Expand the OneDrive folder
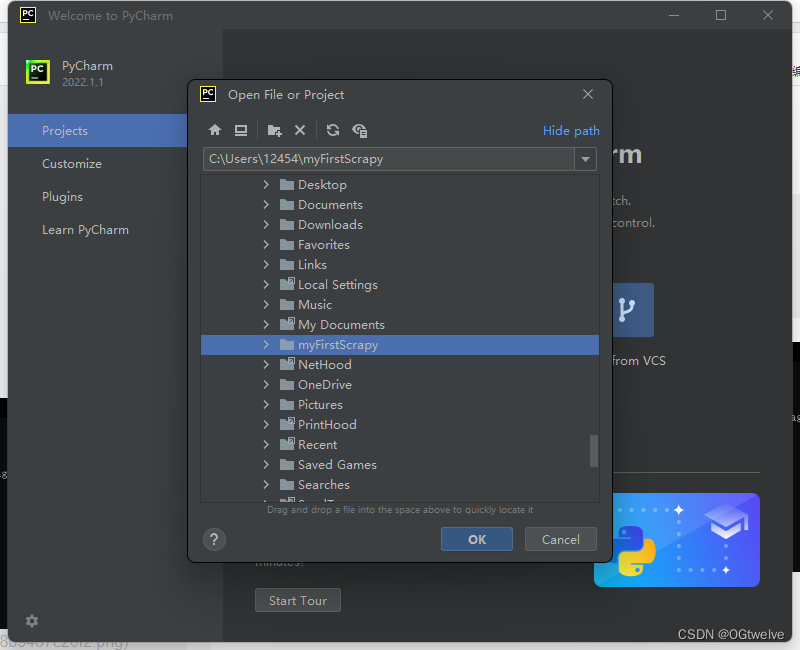 coord(266,385)
